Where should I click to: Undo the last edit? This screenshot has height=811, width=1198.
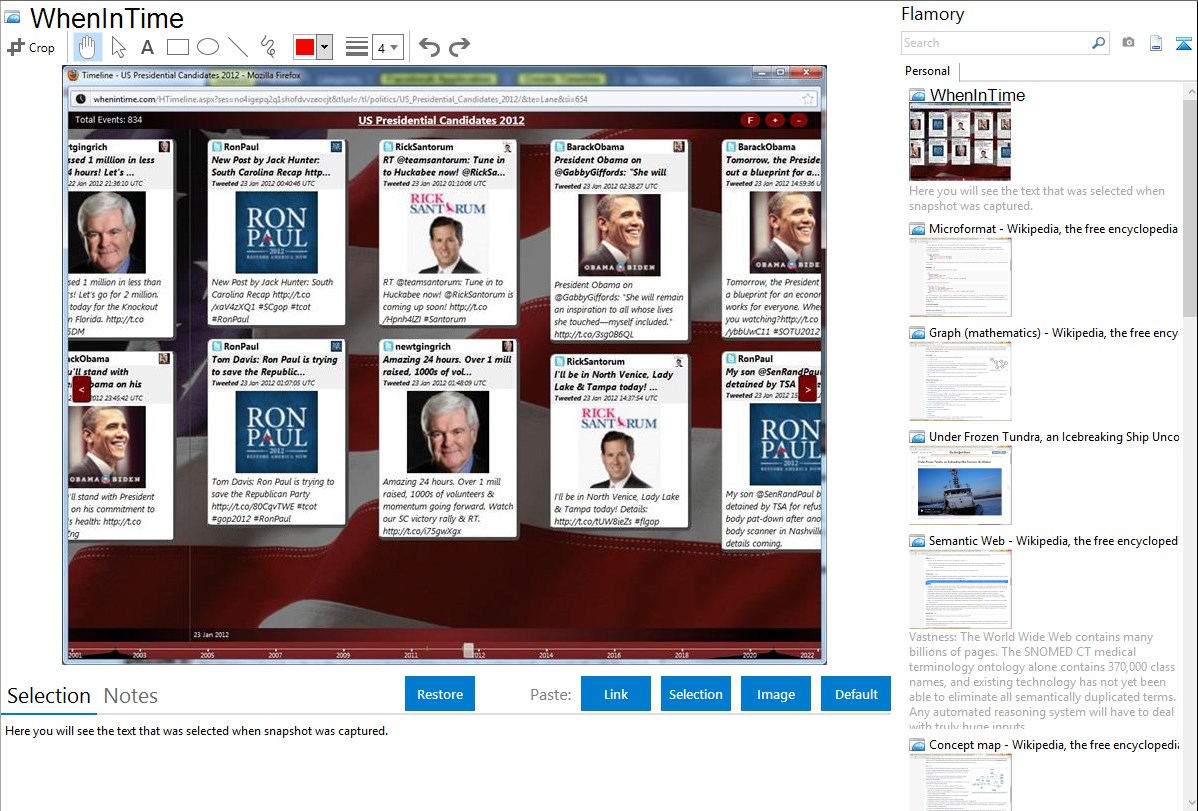[x=429, y=47]
